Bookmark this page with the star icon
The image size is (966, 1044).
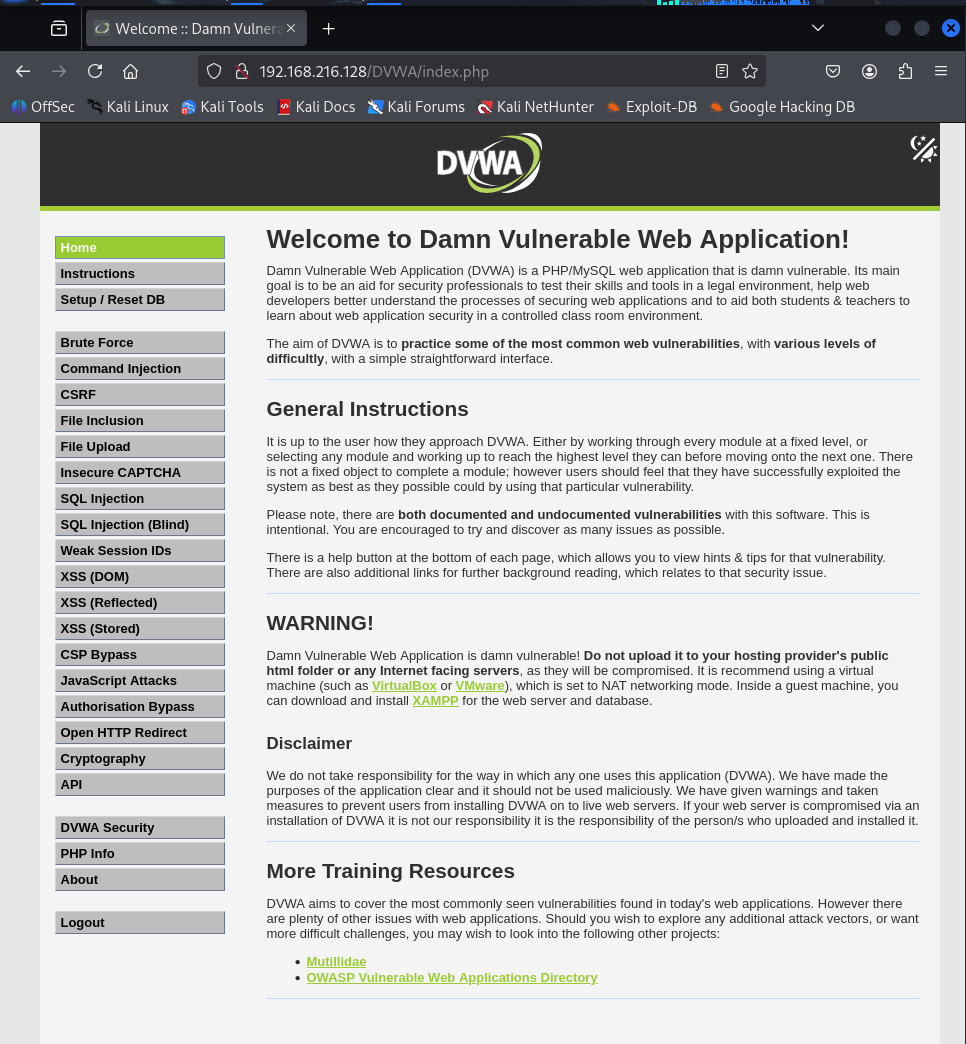click(x=750, y=71)
